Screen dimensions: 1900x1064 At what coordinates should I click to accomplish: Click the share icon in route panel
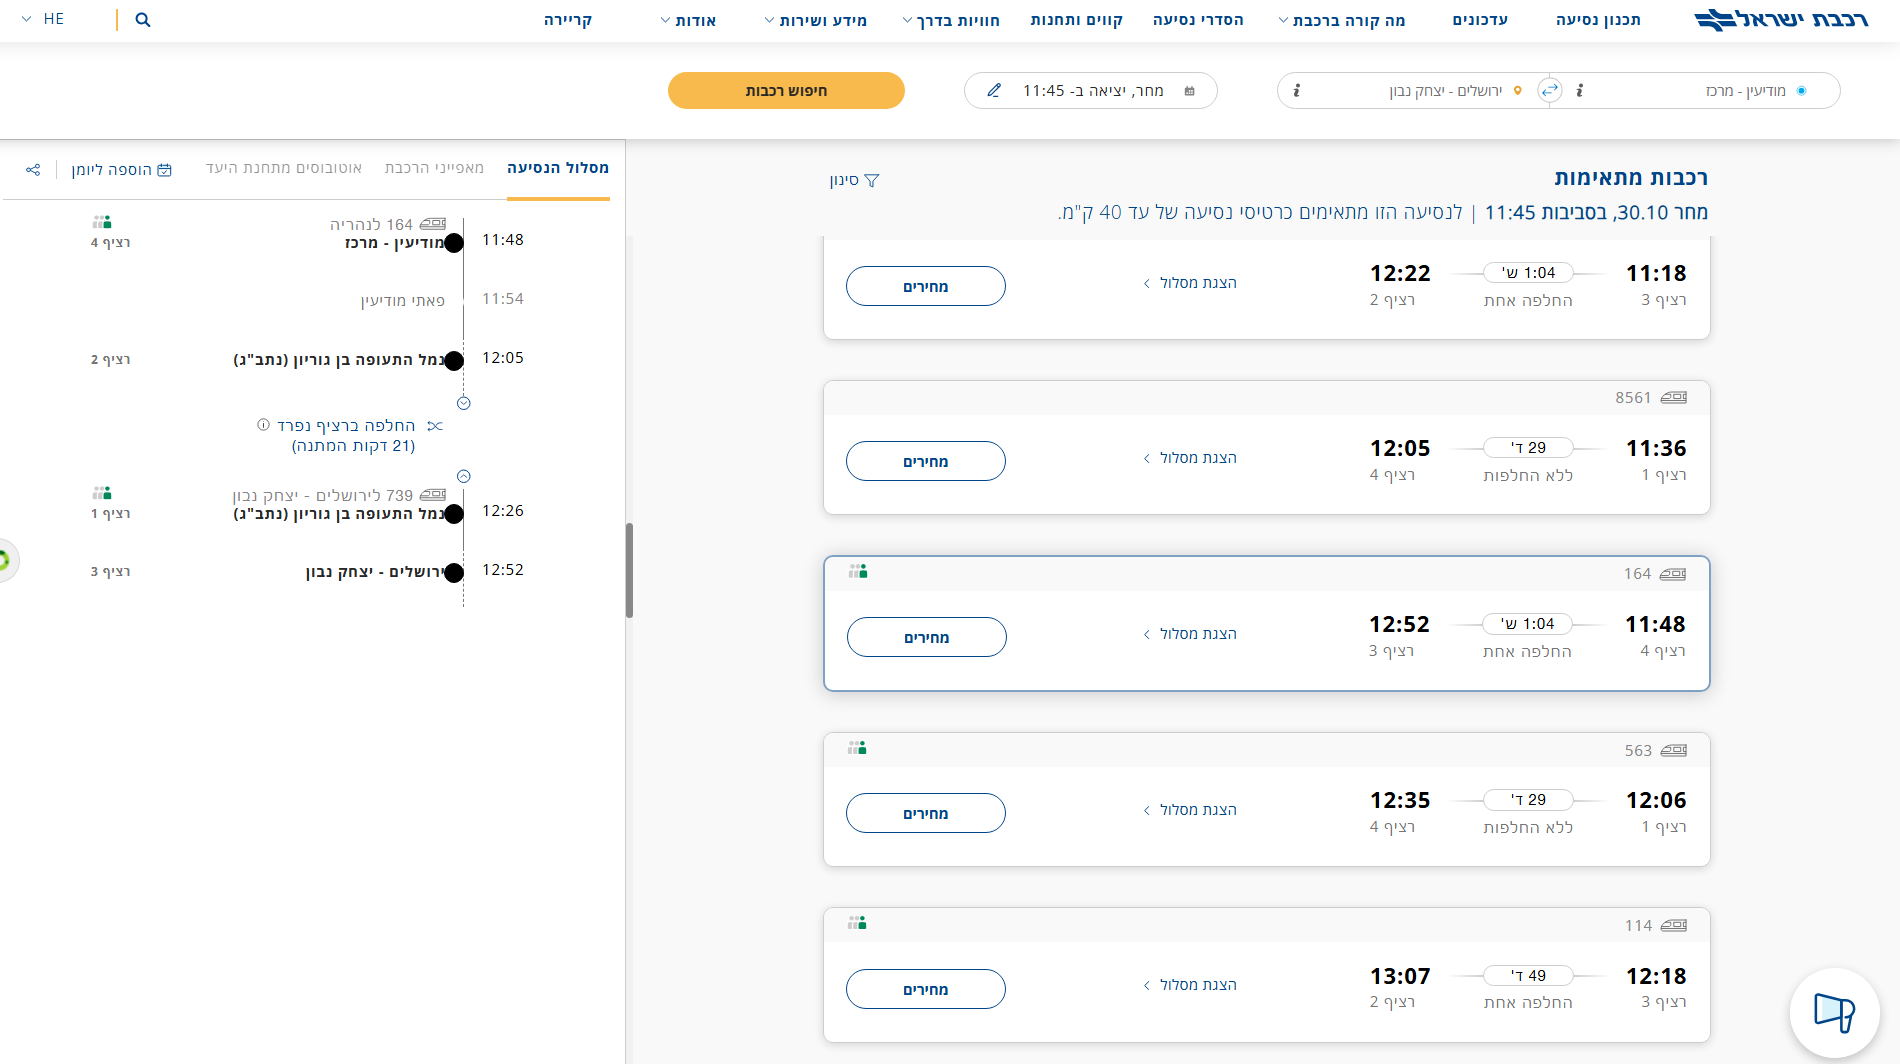tap(33, 170)
